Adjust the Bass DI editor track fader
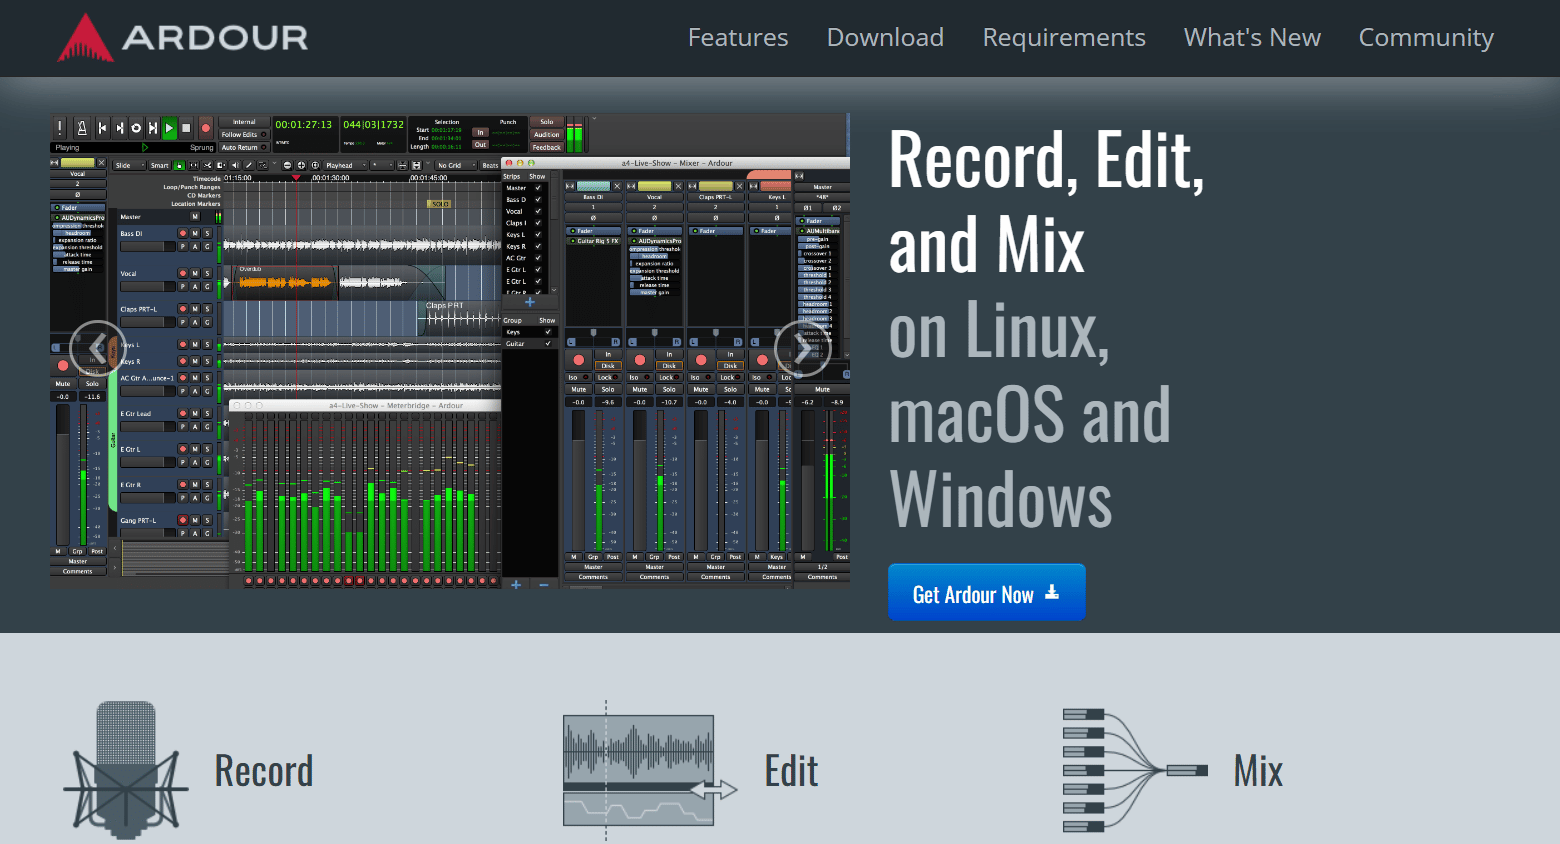This screenshot has width=1560, height=844. pyautogui.click(x=148, y=246)
